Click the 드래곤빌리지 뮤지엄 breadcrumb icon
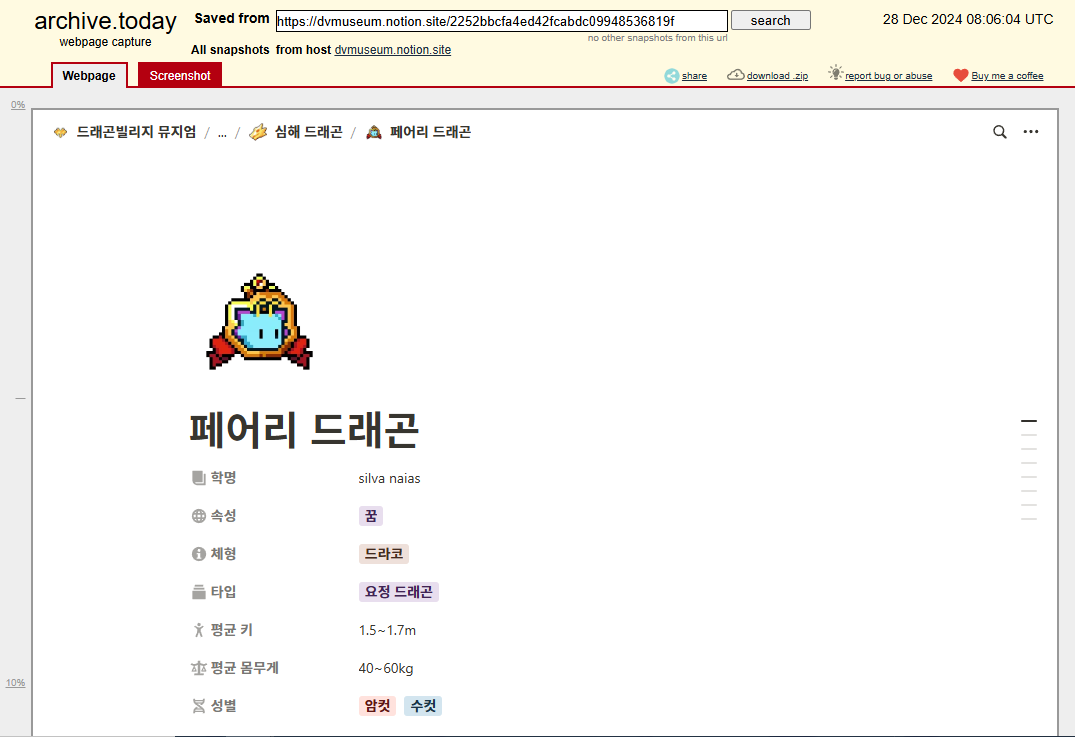The height and width of the screenshot is (737, 1075). (x=60, y=132)
